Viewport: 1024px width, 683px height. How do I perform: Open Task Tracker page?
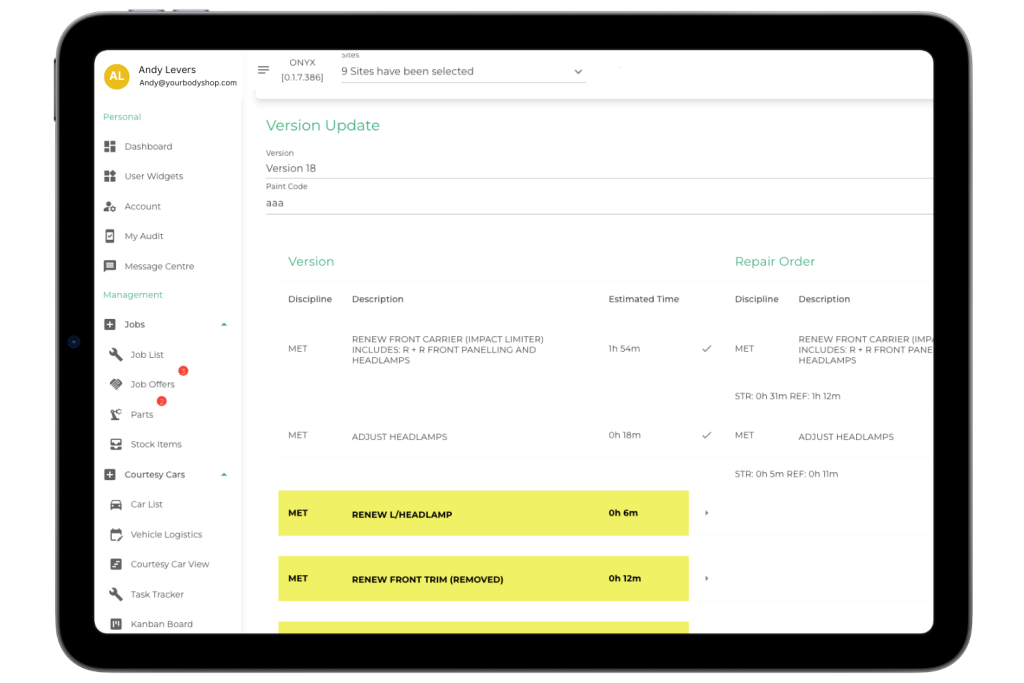pyautogui.click(x=157, y=594)
